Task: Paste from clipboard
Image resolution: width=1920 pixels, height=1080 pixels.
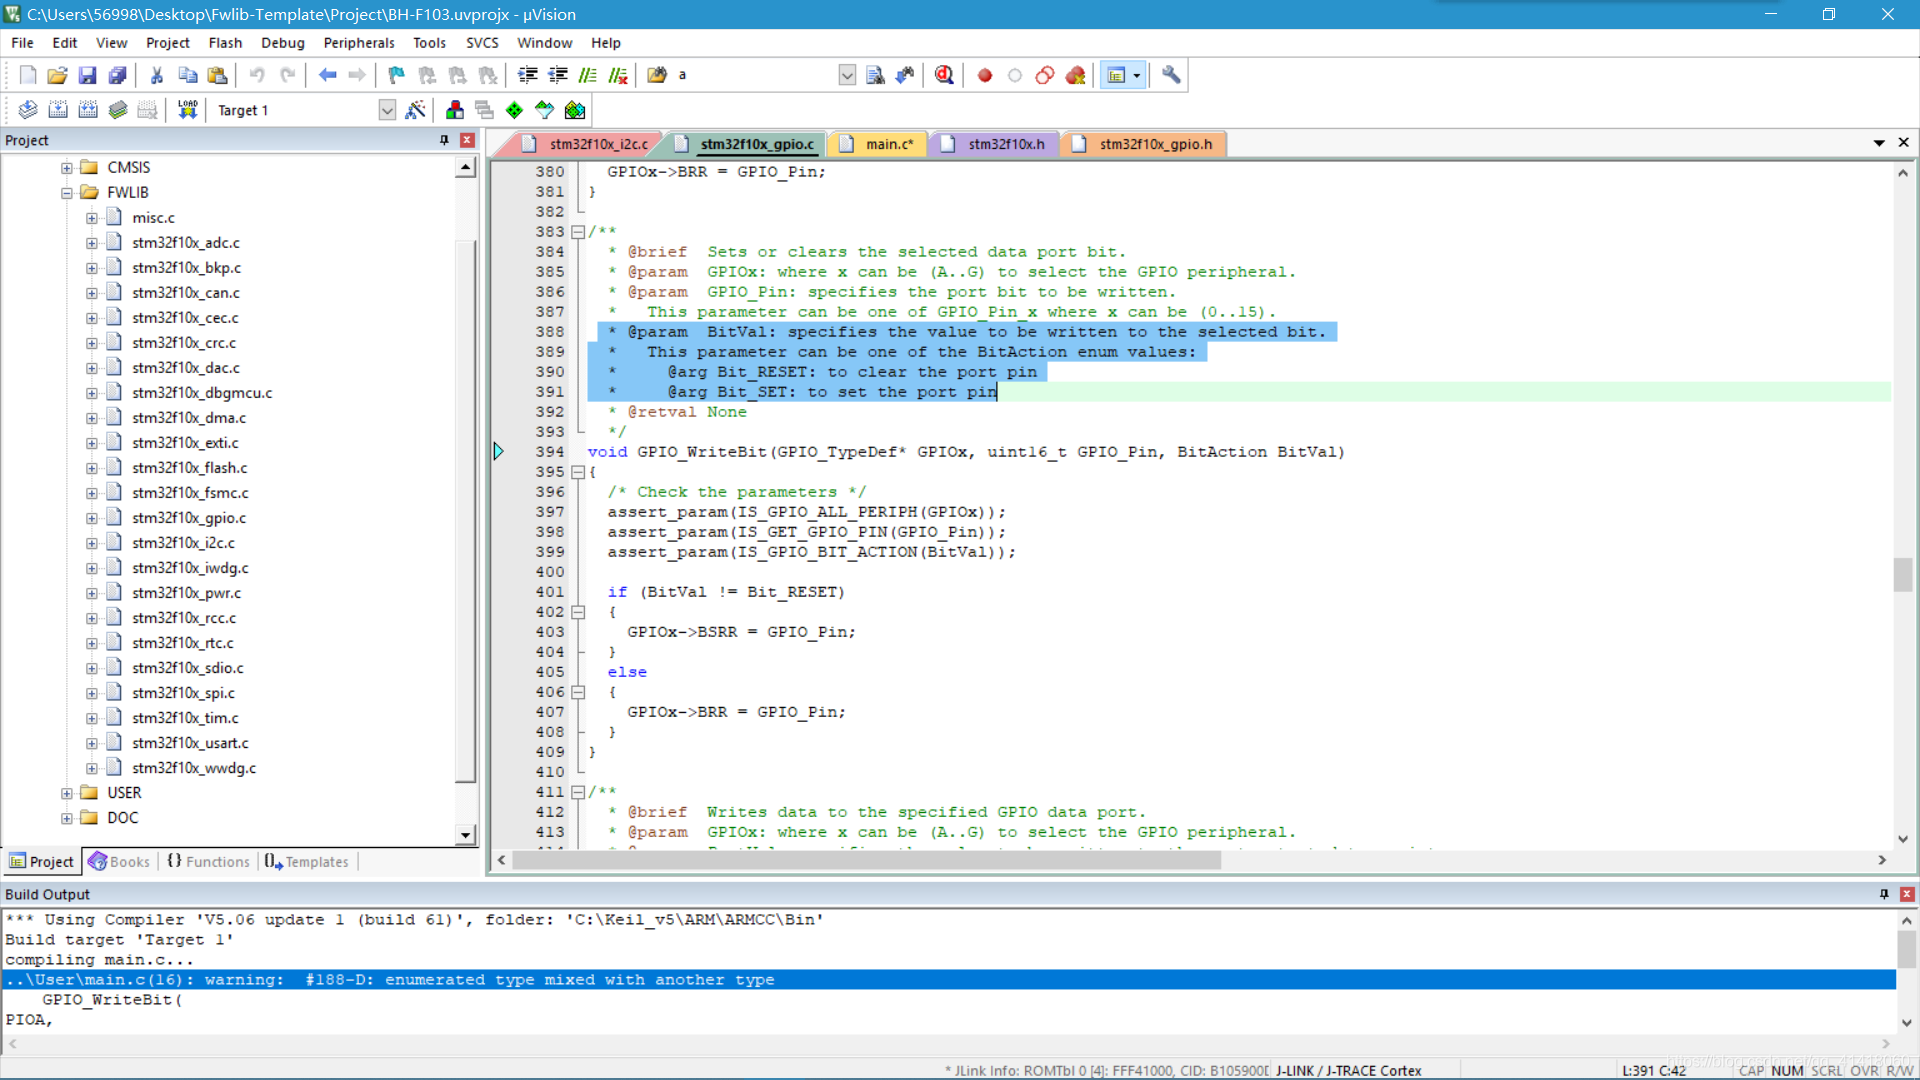Action: [217, 75]
